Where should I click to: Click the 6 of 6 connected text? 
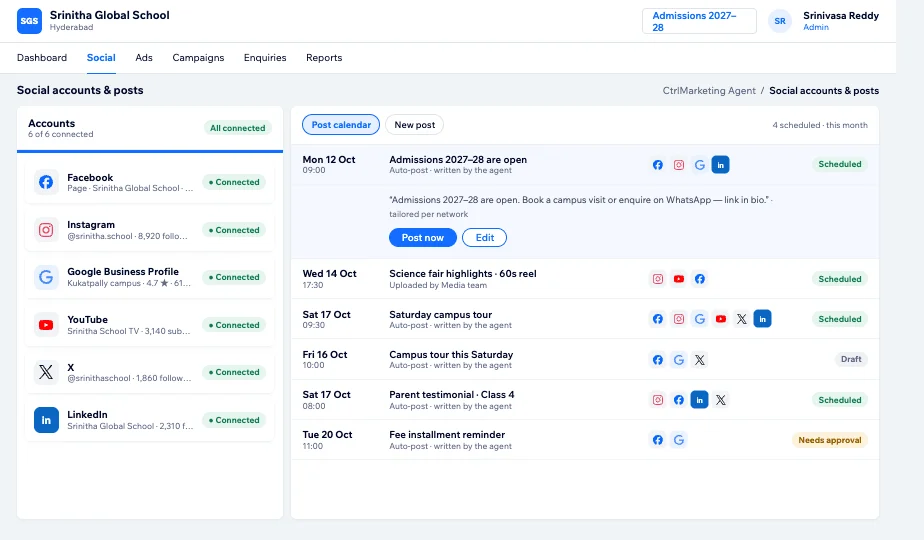61,134
